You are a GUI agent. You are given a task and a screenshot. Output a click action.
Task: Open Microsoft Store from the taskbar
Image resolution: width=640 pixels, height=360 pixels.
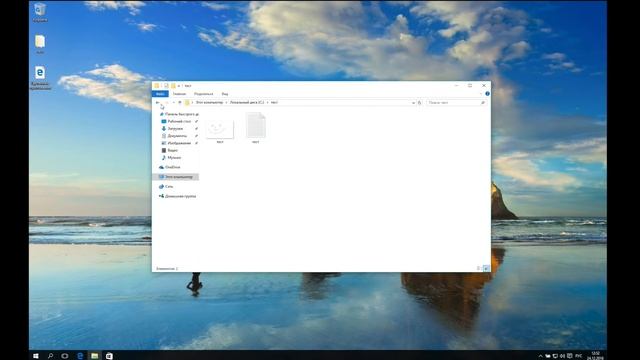pyautogui.click(x=109, y=356)
